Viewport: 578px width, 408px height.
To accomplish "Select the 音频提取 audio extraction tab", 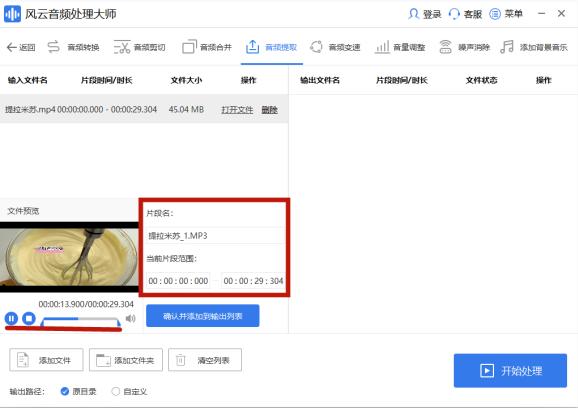I will point(271,47).
